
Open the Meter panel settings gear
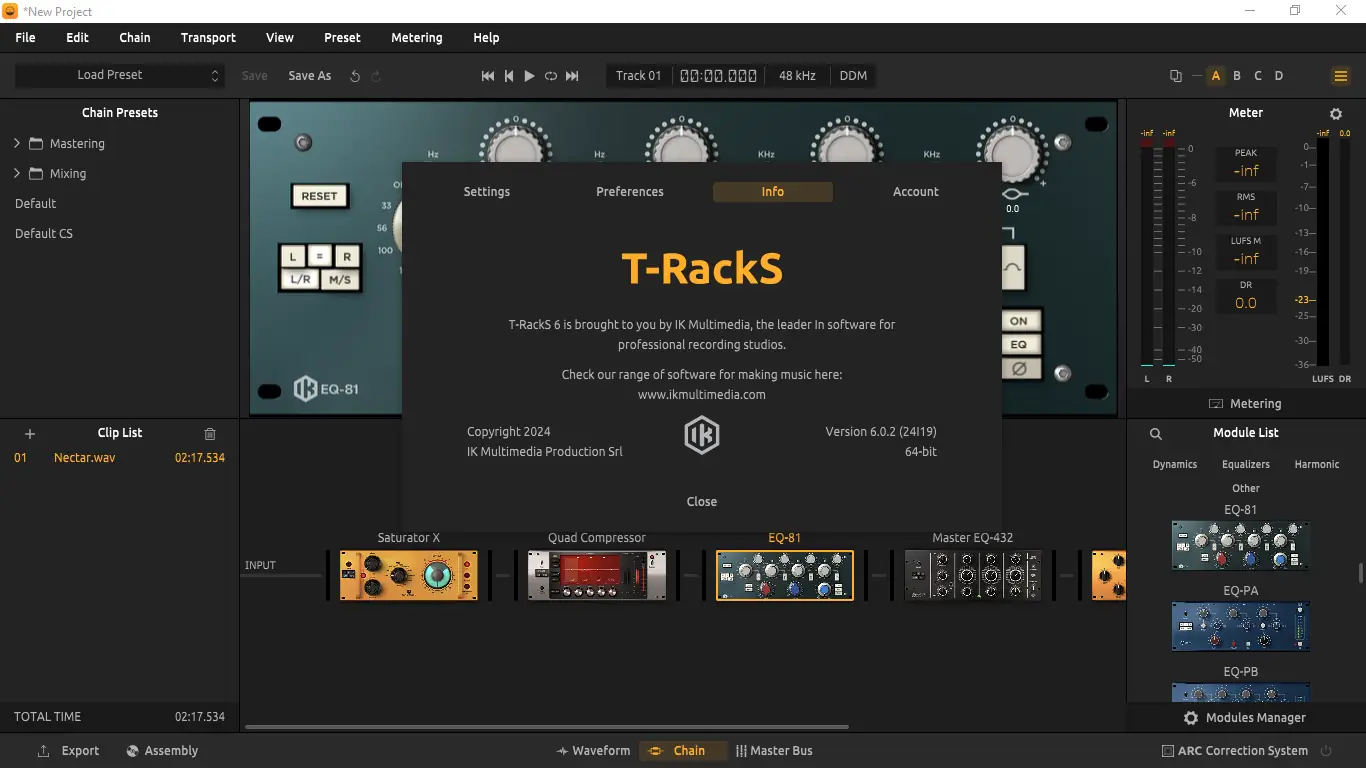[1336, 113]
